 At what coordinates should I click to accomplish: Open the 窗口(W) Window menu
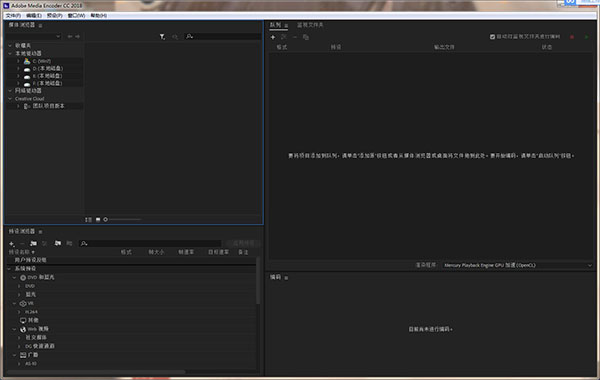[x=77, y=16]
